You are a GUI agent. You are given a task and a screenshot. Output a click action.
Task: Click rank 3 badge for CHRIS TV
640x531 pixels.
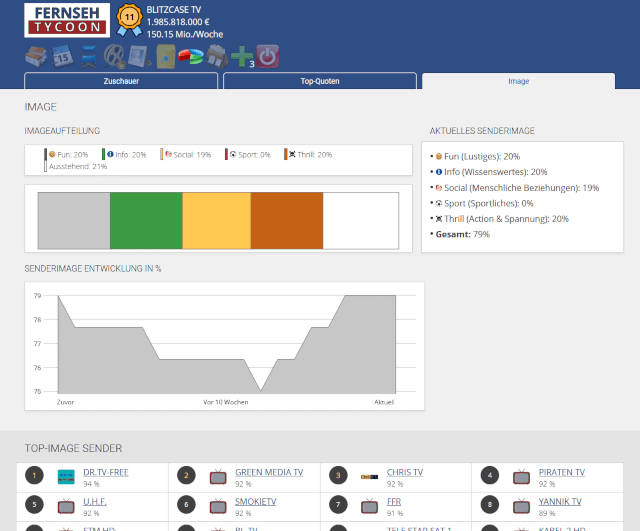click(338, 475)
